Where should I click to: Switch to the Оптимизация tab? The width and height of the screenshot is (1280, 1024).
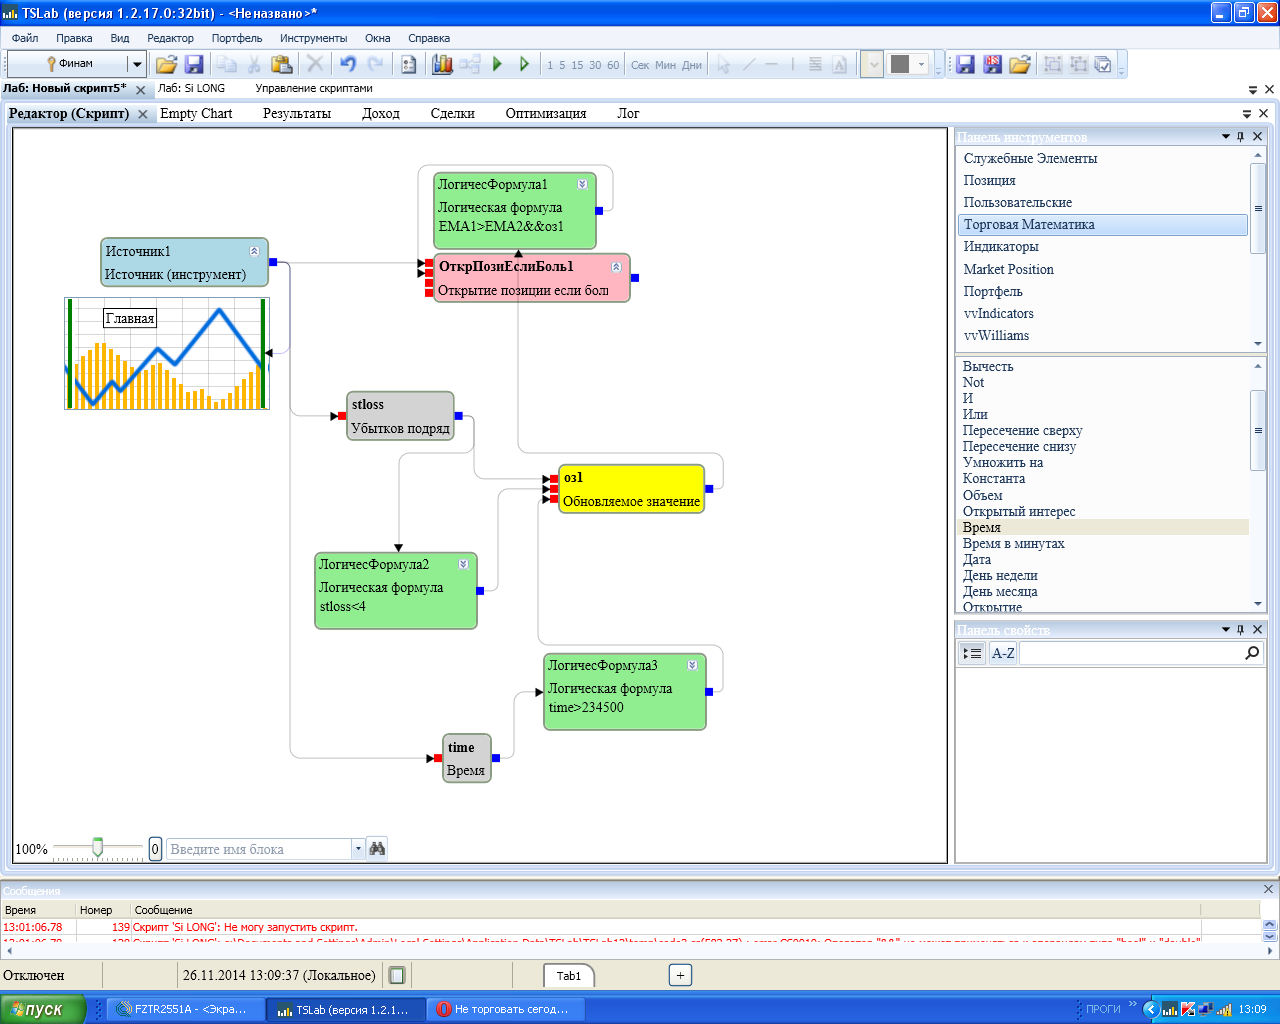pyautogui.click(x=545, y=113)
